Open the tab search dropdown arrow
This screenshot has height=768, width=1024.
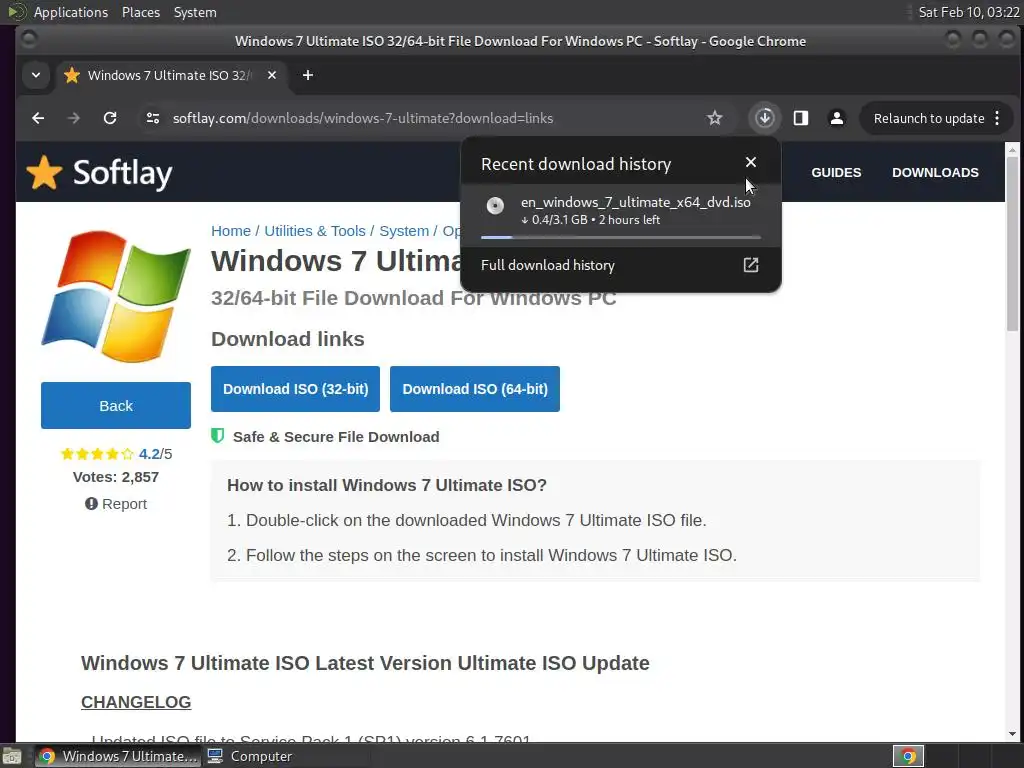[x=36, y=75]
